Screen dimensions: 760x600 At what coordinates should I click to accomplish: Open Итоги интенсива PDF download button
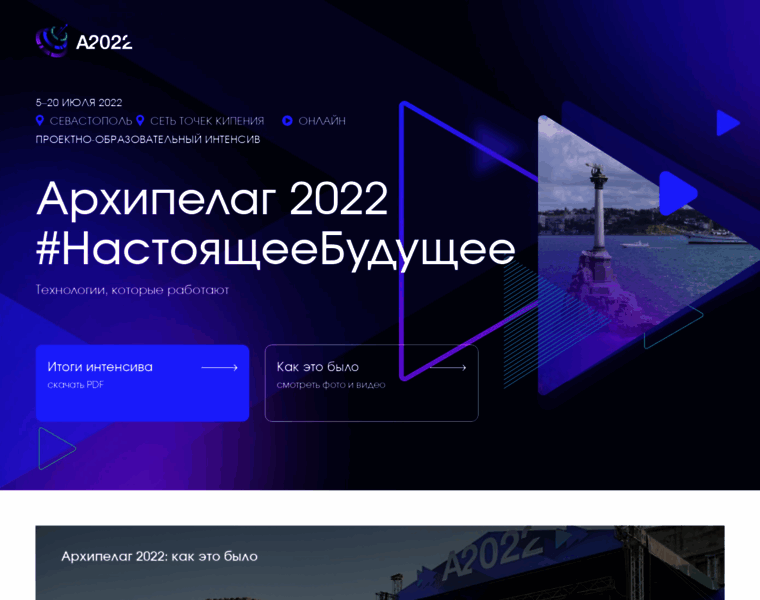pyautogui.click(x=142, y=383)
